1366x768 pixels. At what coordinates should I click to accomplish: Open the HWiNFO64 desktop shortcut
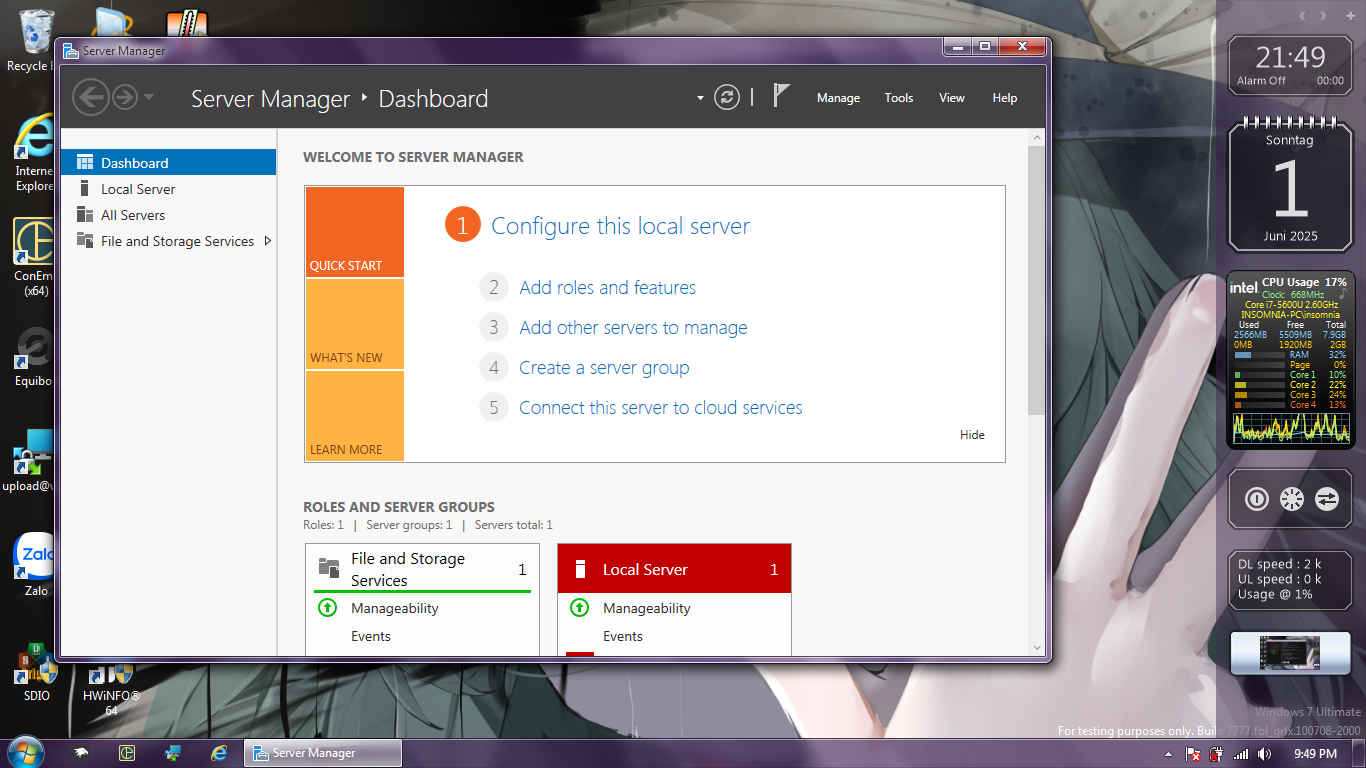click(x=111, y=687)
